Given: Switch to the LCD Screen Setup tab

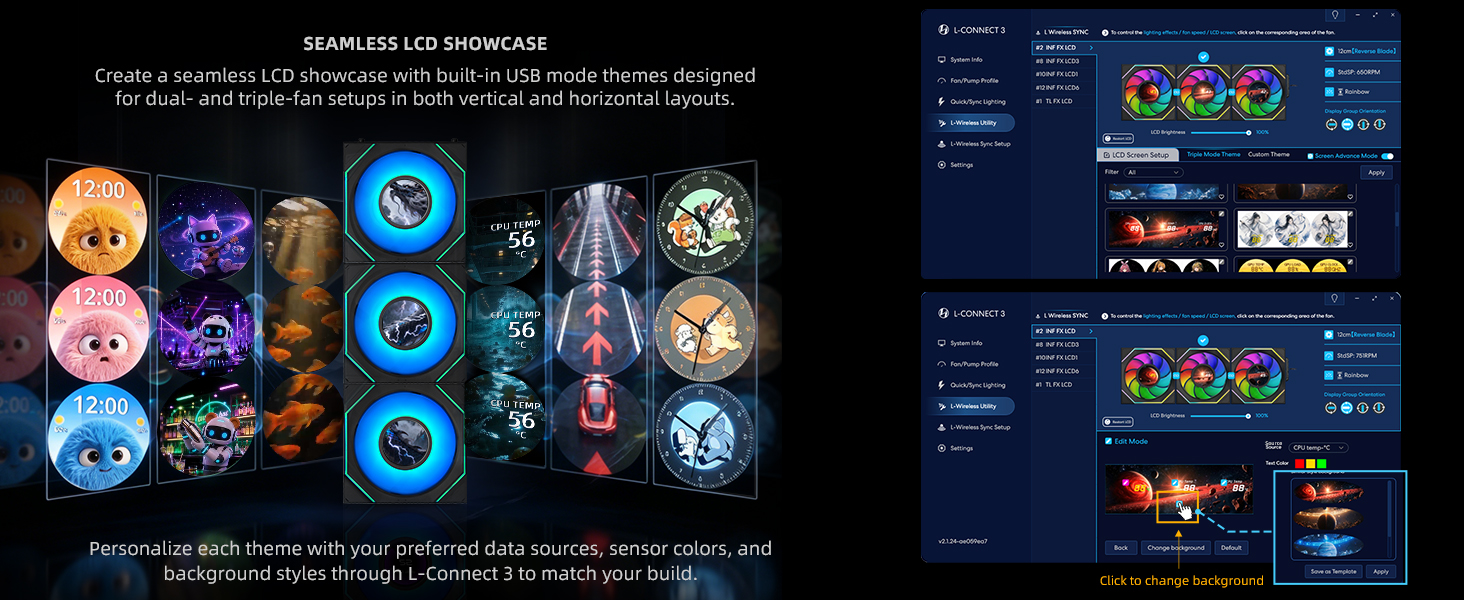Looking at the screenshot, I should click(x=1139, y=156).
